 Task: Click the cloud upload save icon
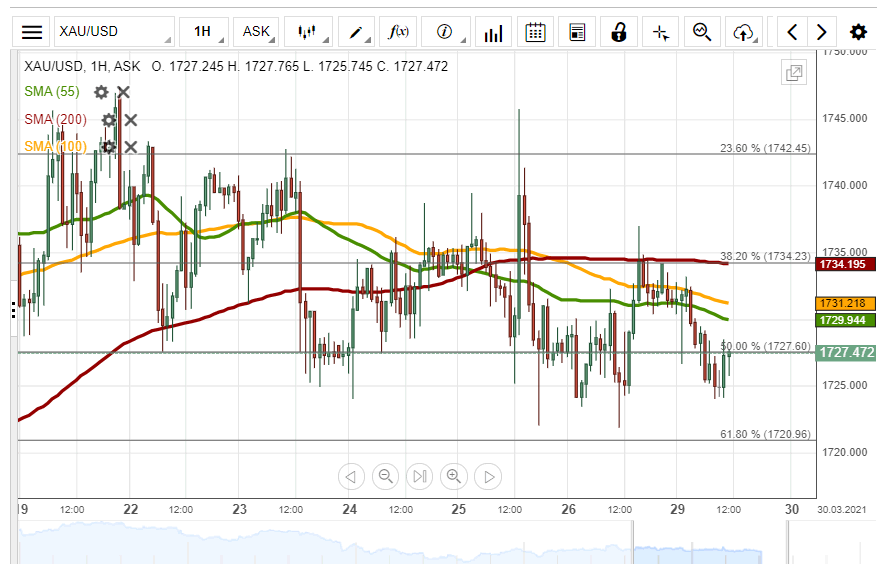tap(742, 32)
